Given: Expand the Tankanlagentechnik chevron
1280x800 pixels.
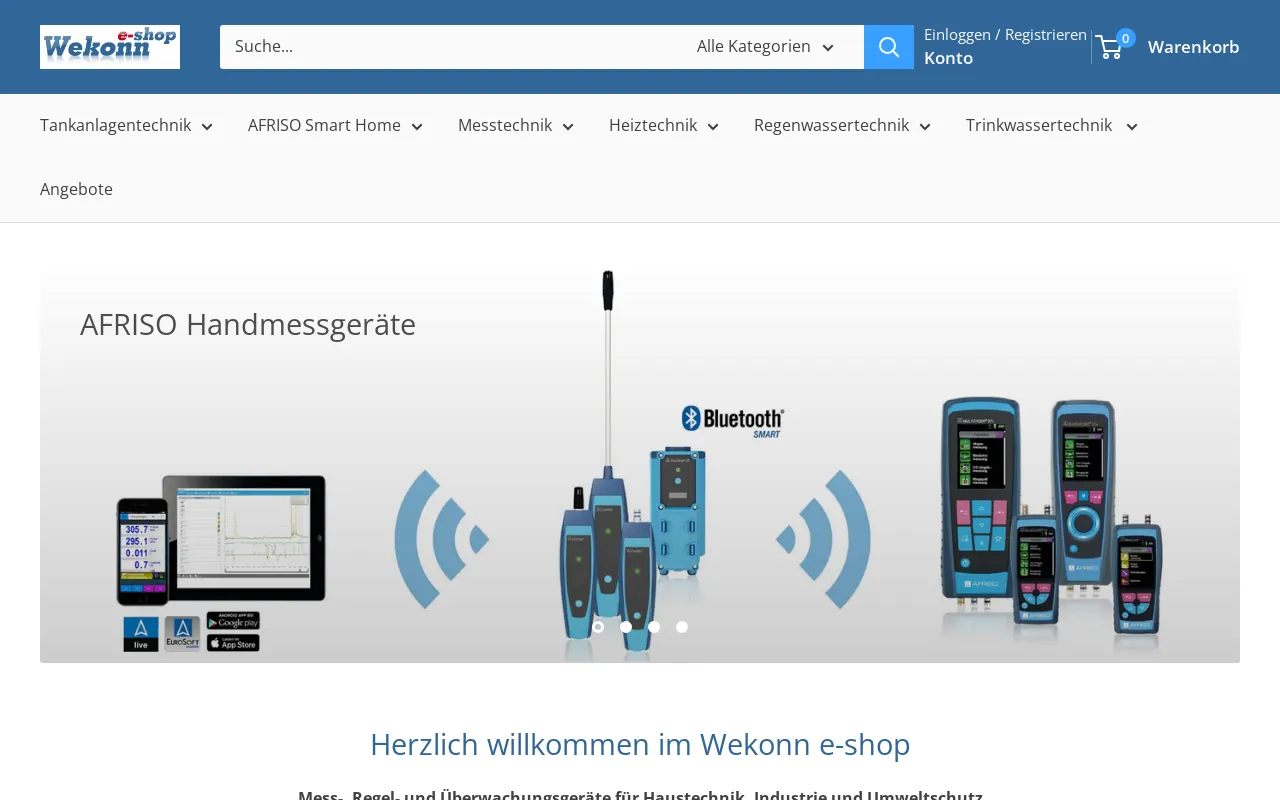Looking at the screenshot, I should (x=207, y=127).
